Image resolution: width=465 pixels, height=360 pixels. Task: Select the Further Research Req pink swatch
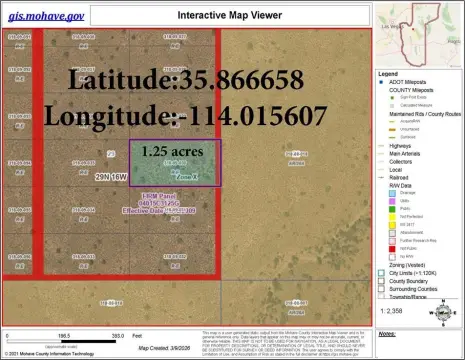392,241
